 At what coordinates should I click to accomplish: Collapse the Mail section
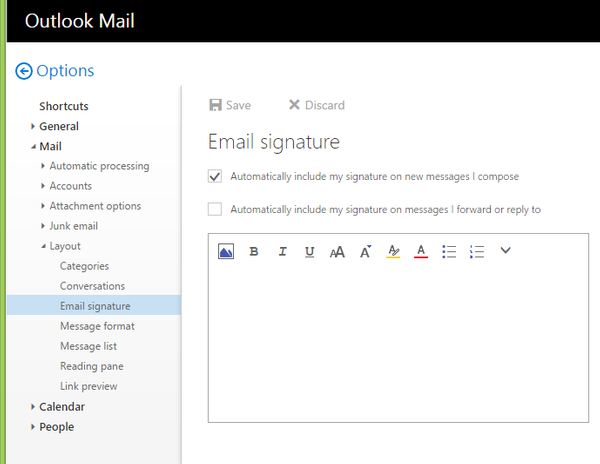(x=33, y=147)
